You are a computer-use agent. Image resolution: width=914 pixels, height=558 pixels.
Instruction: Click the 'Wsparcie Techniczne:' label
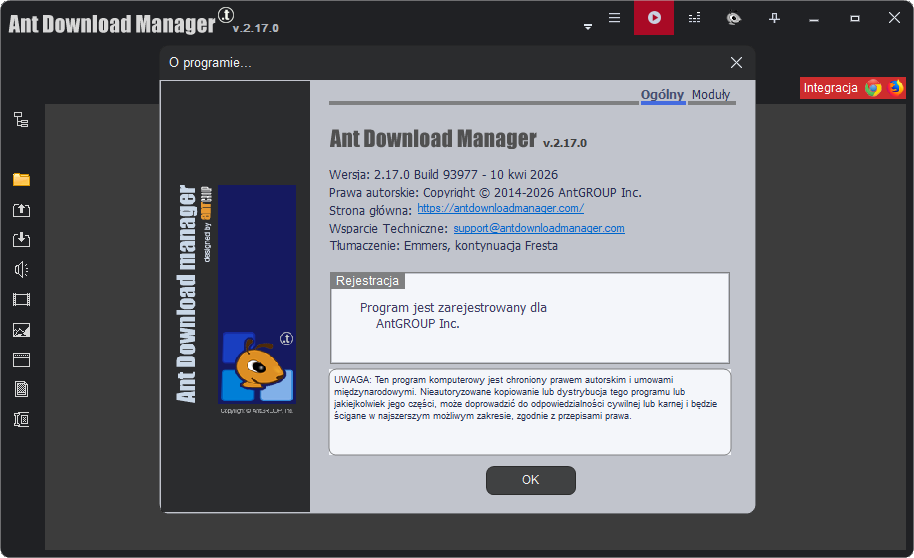(388, 229)
